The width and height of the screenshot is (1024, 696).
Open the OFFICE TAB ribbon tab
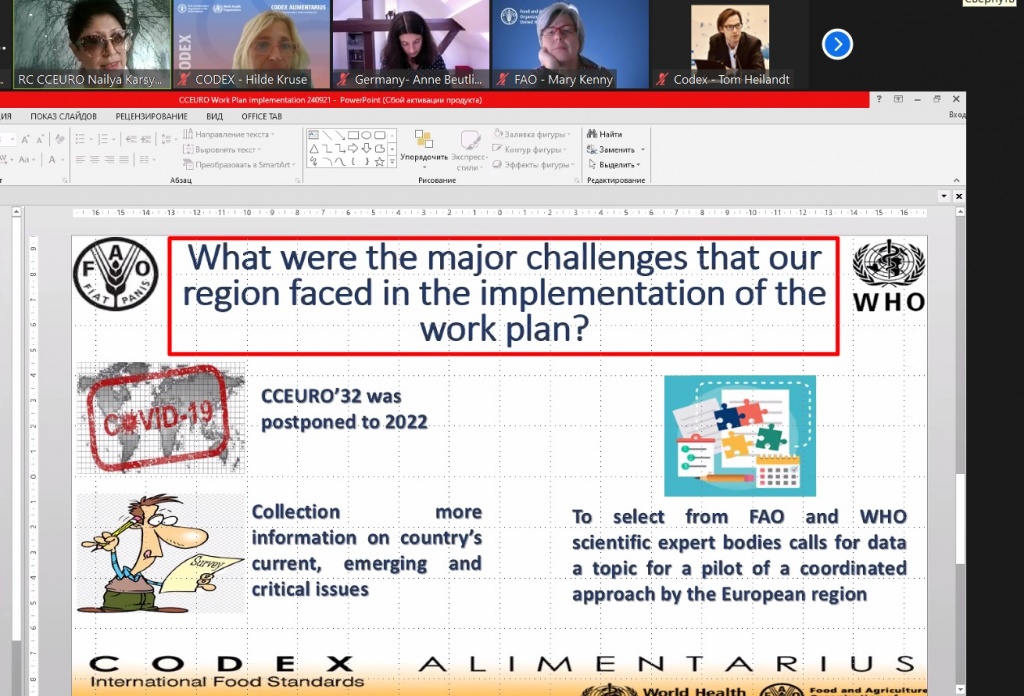(x=261, y=116)
